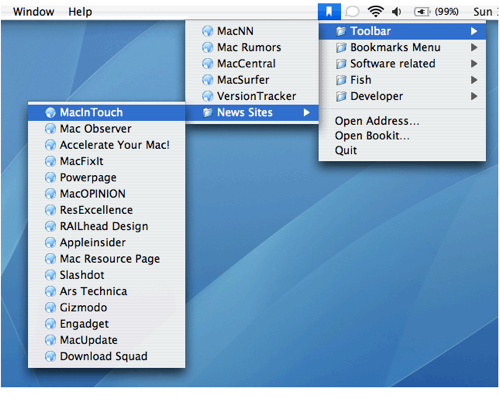Viewport: 500px width, 399px height.
Task: Click the folder icon beside Developer
Action: [341, 96]
